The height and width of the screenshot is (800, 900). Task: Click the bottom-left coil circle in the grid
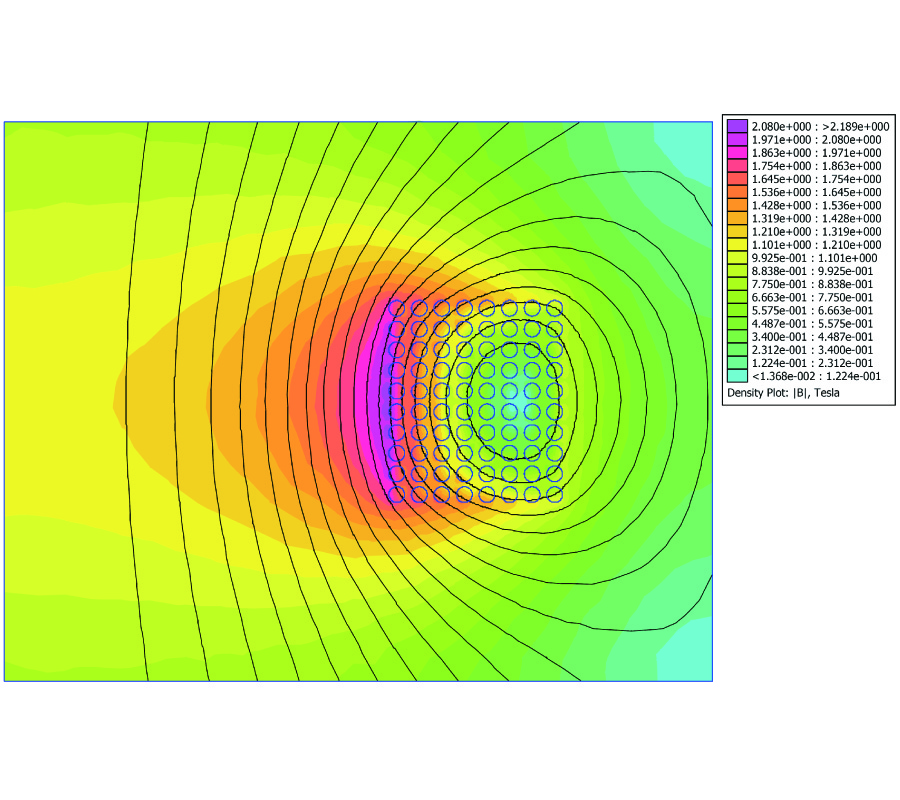pos(396,494)
